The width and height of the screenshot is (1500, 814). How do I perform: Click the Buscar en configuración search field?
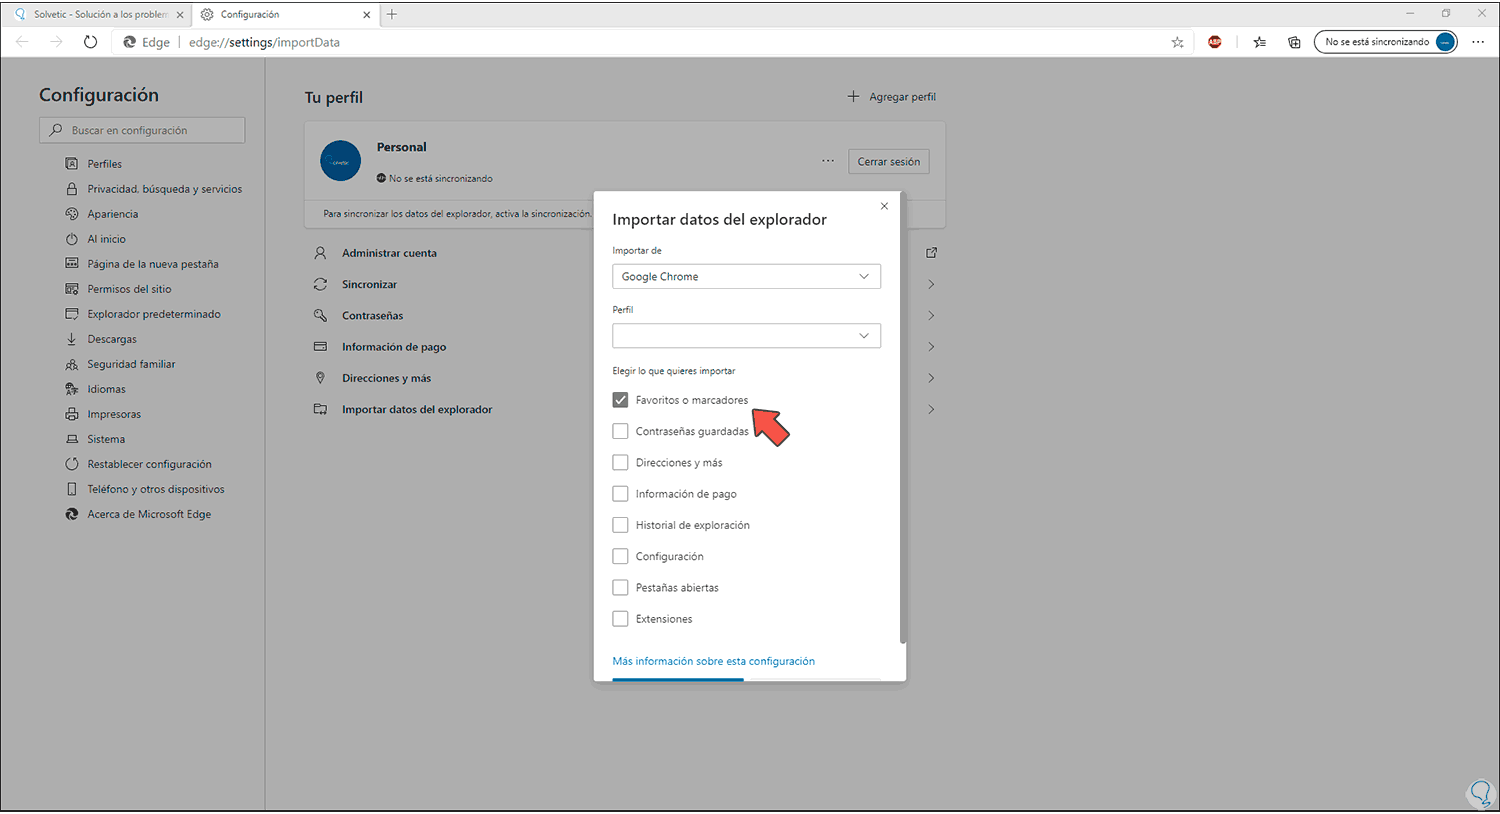pyautogui.click(x=142, y=130)
